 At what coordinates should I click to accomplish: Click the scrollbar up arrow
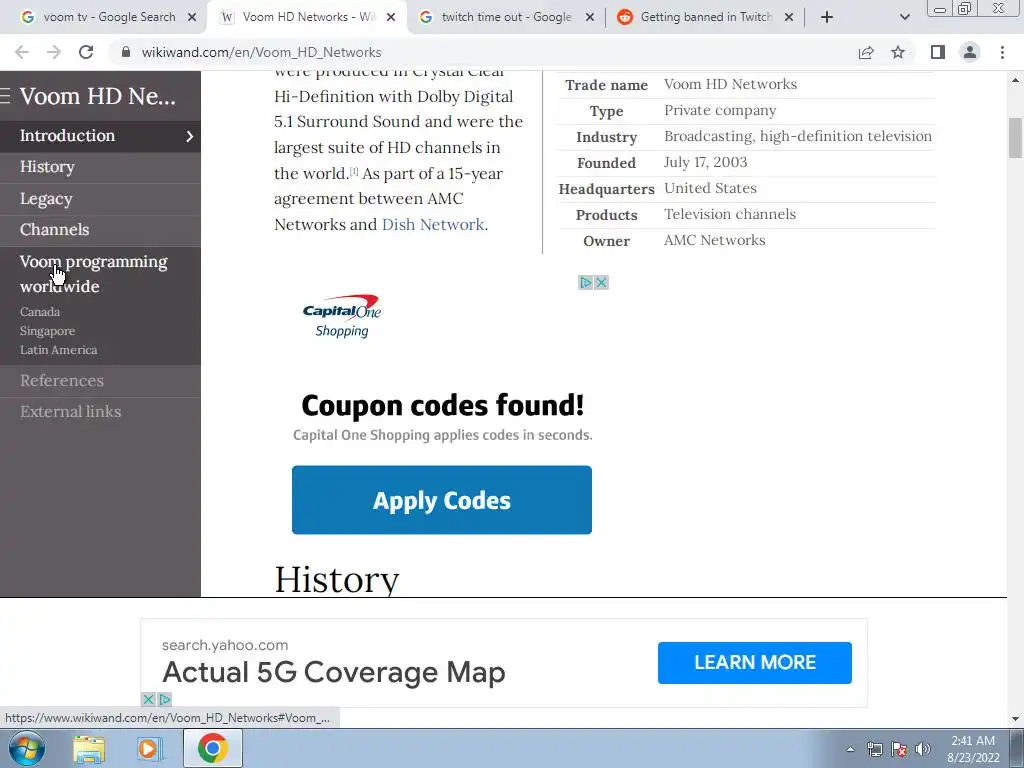coord(1016,80)
